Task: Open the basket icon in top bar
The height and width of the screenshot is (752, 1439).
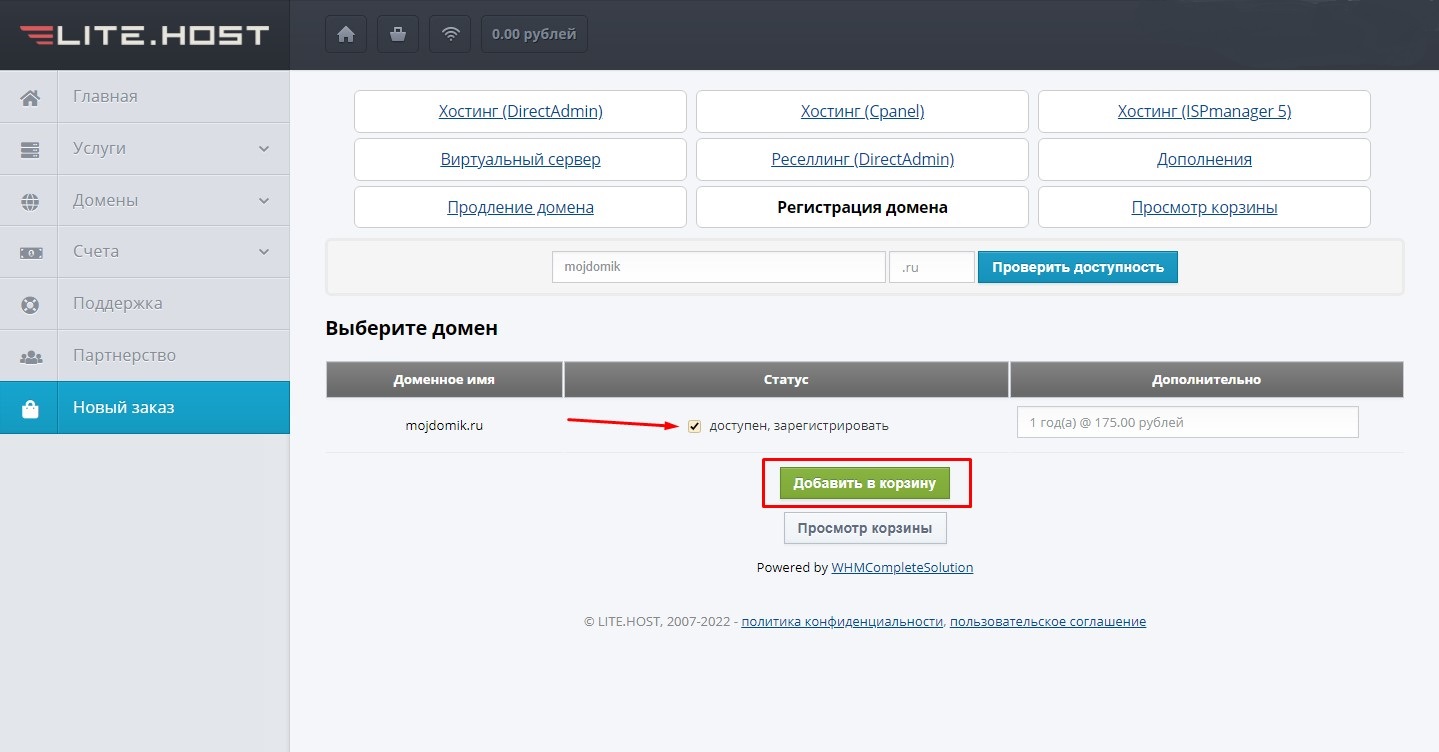Action: [x=398, y=34]
